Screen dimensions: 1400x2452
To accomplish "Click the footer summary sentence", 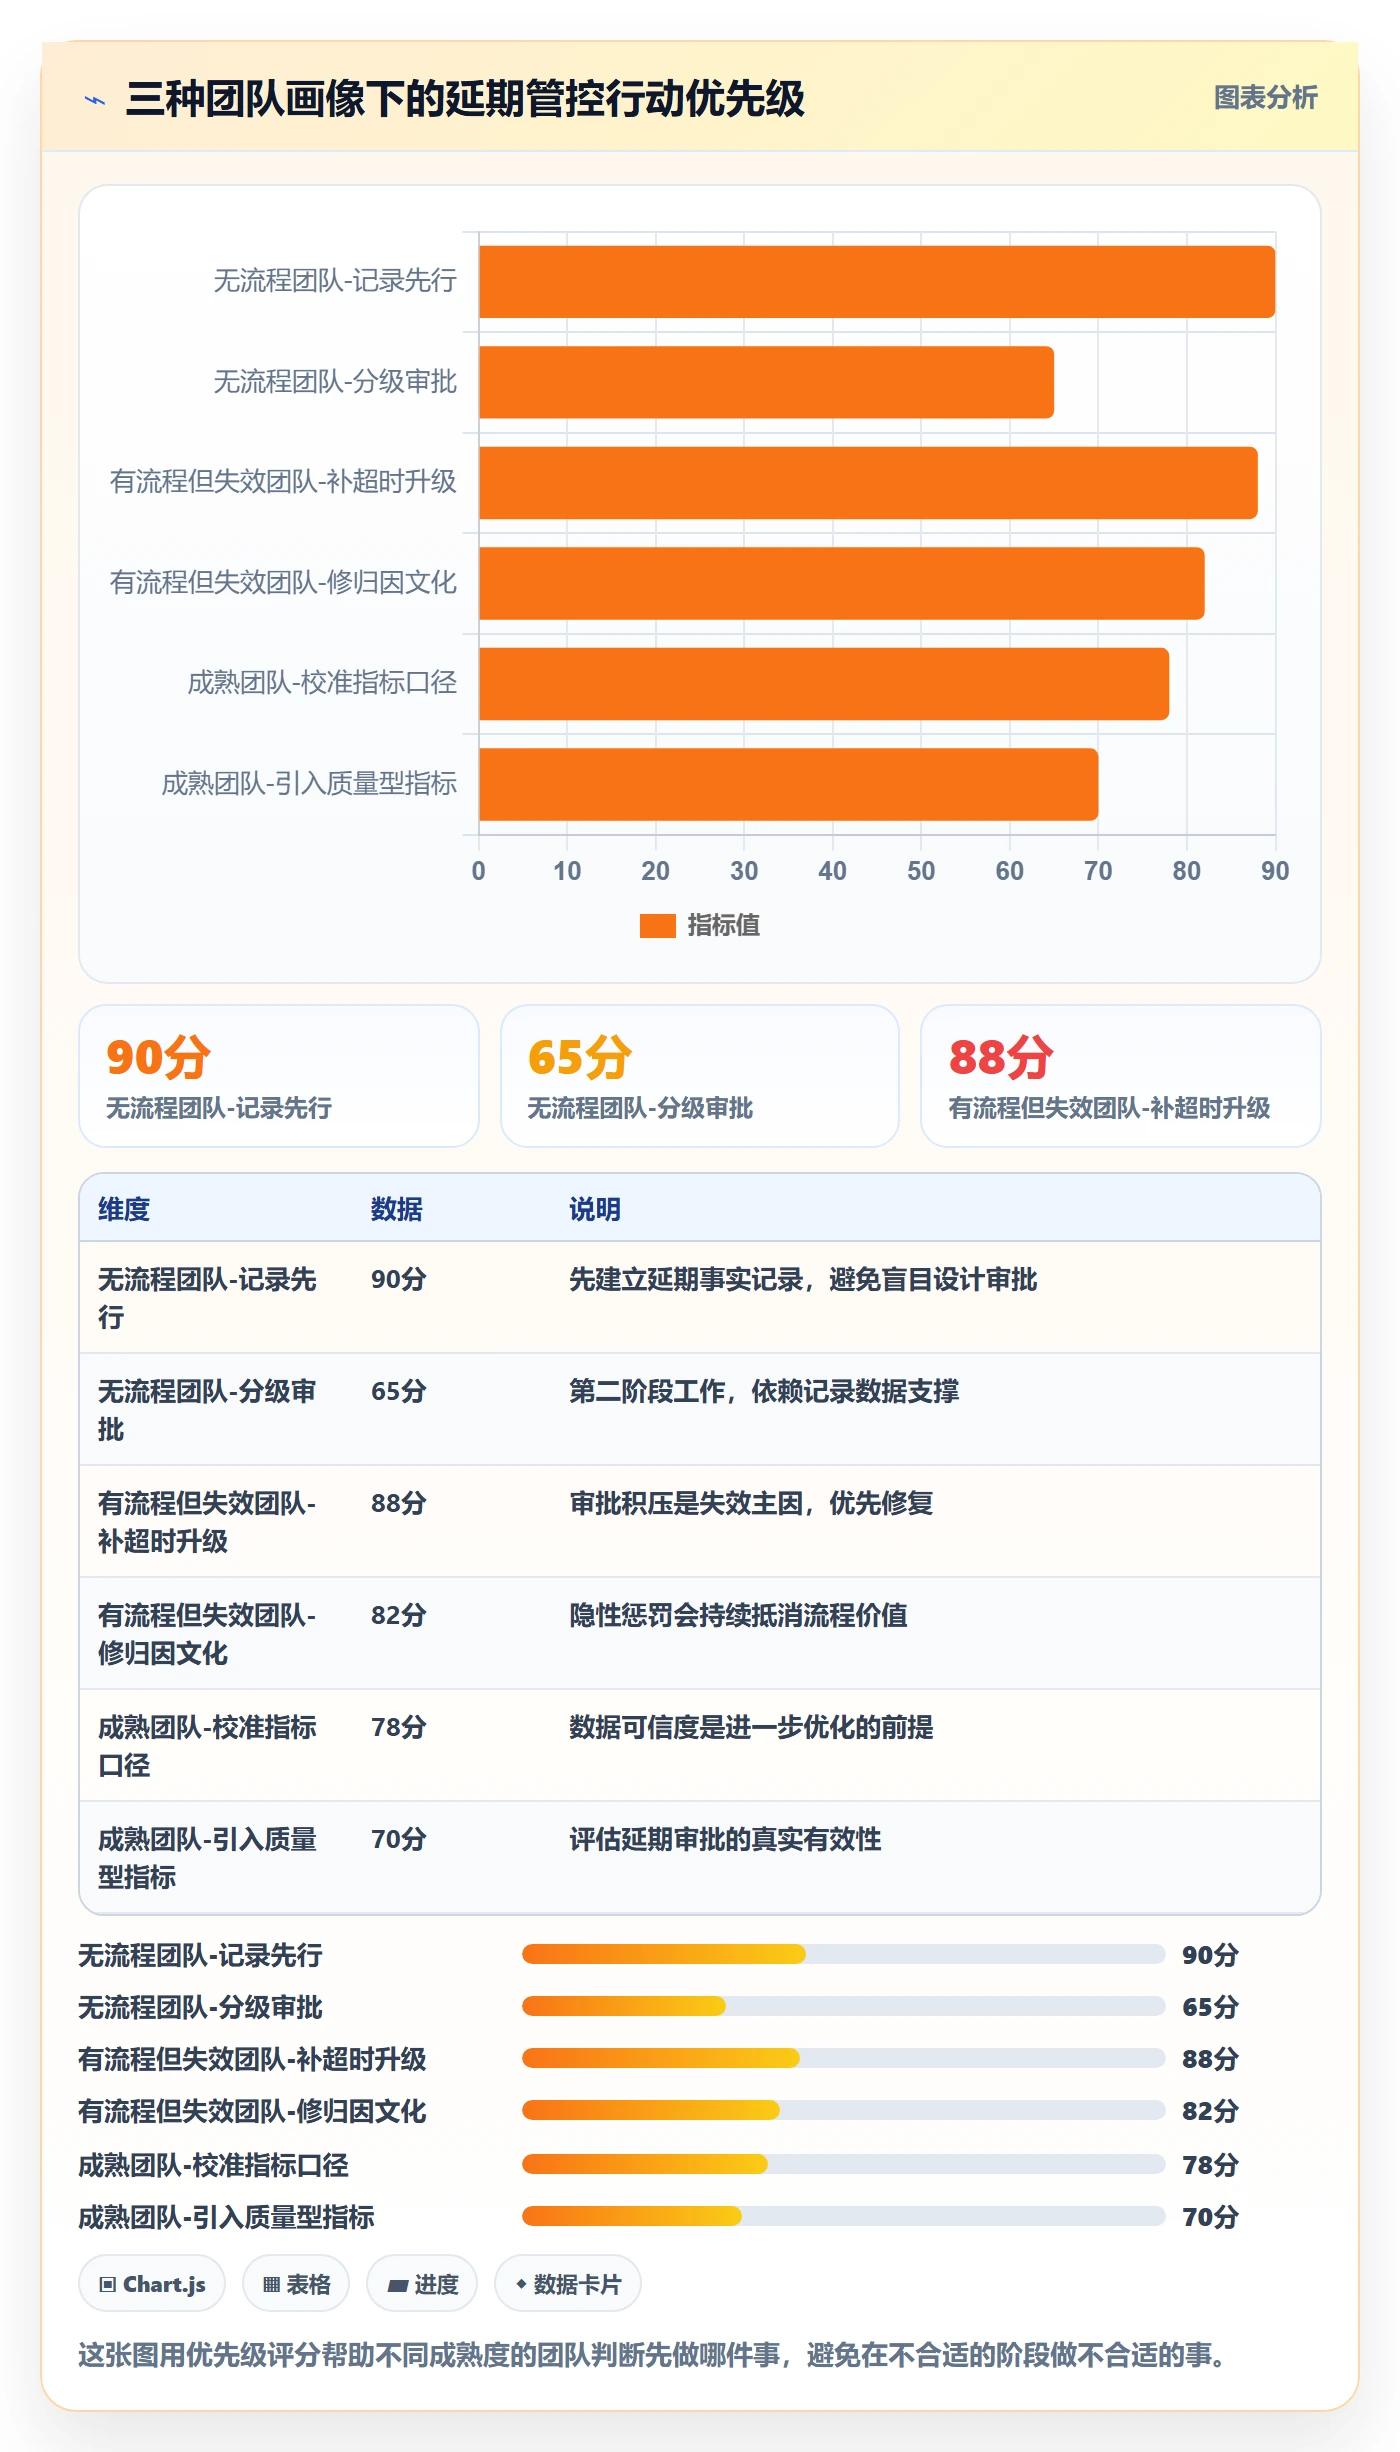I will [x=655, y=2355].
